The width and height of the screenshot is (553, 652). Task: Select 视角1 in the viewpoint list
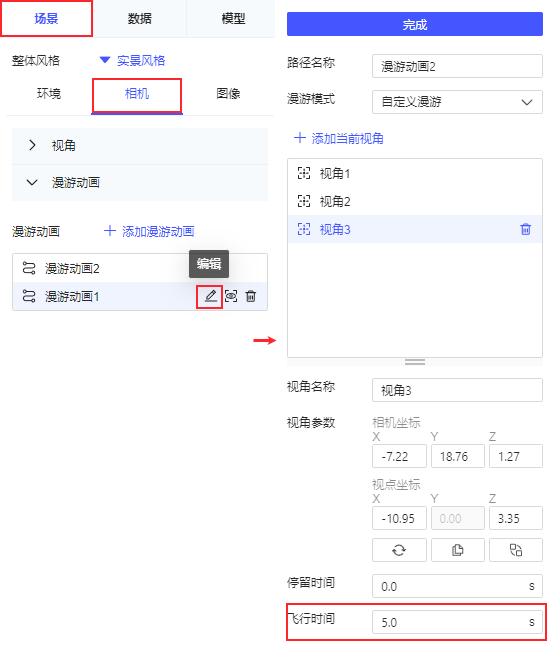point(415,173)
